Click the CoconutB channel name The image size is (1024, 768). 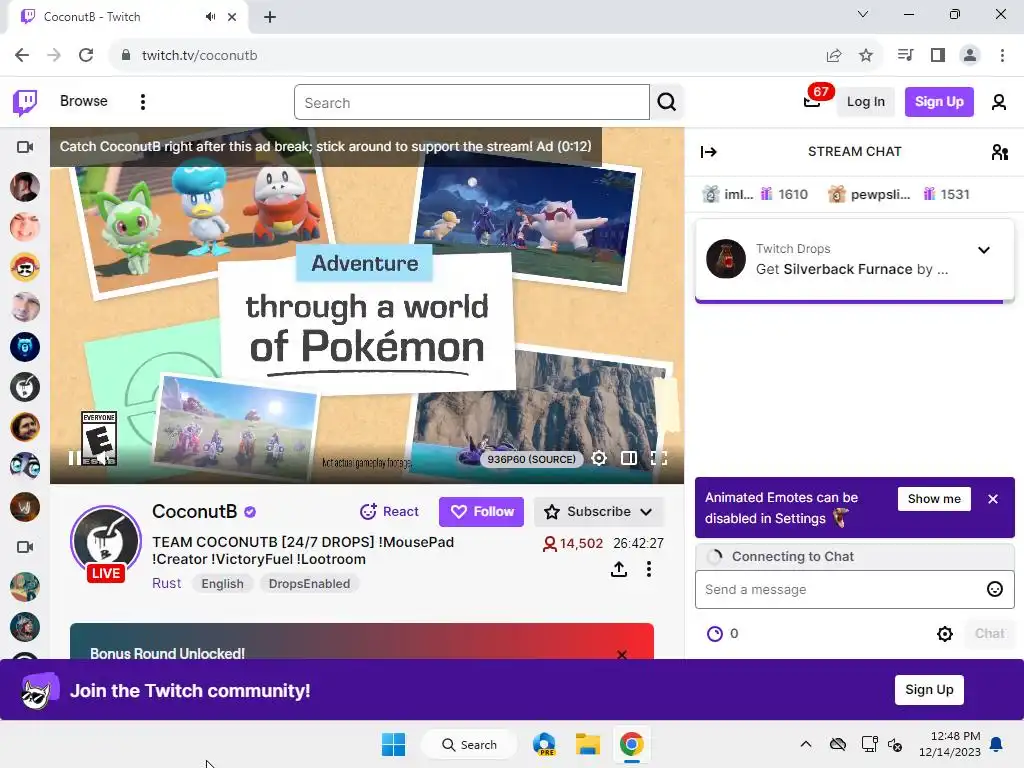[x=195, y=511]
